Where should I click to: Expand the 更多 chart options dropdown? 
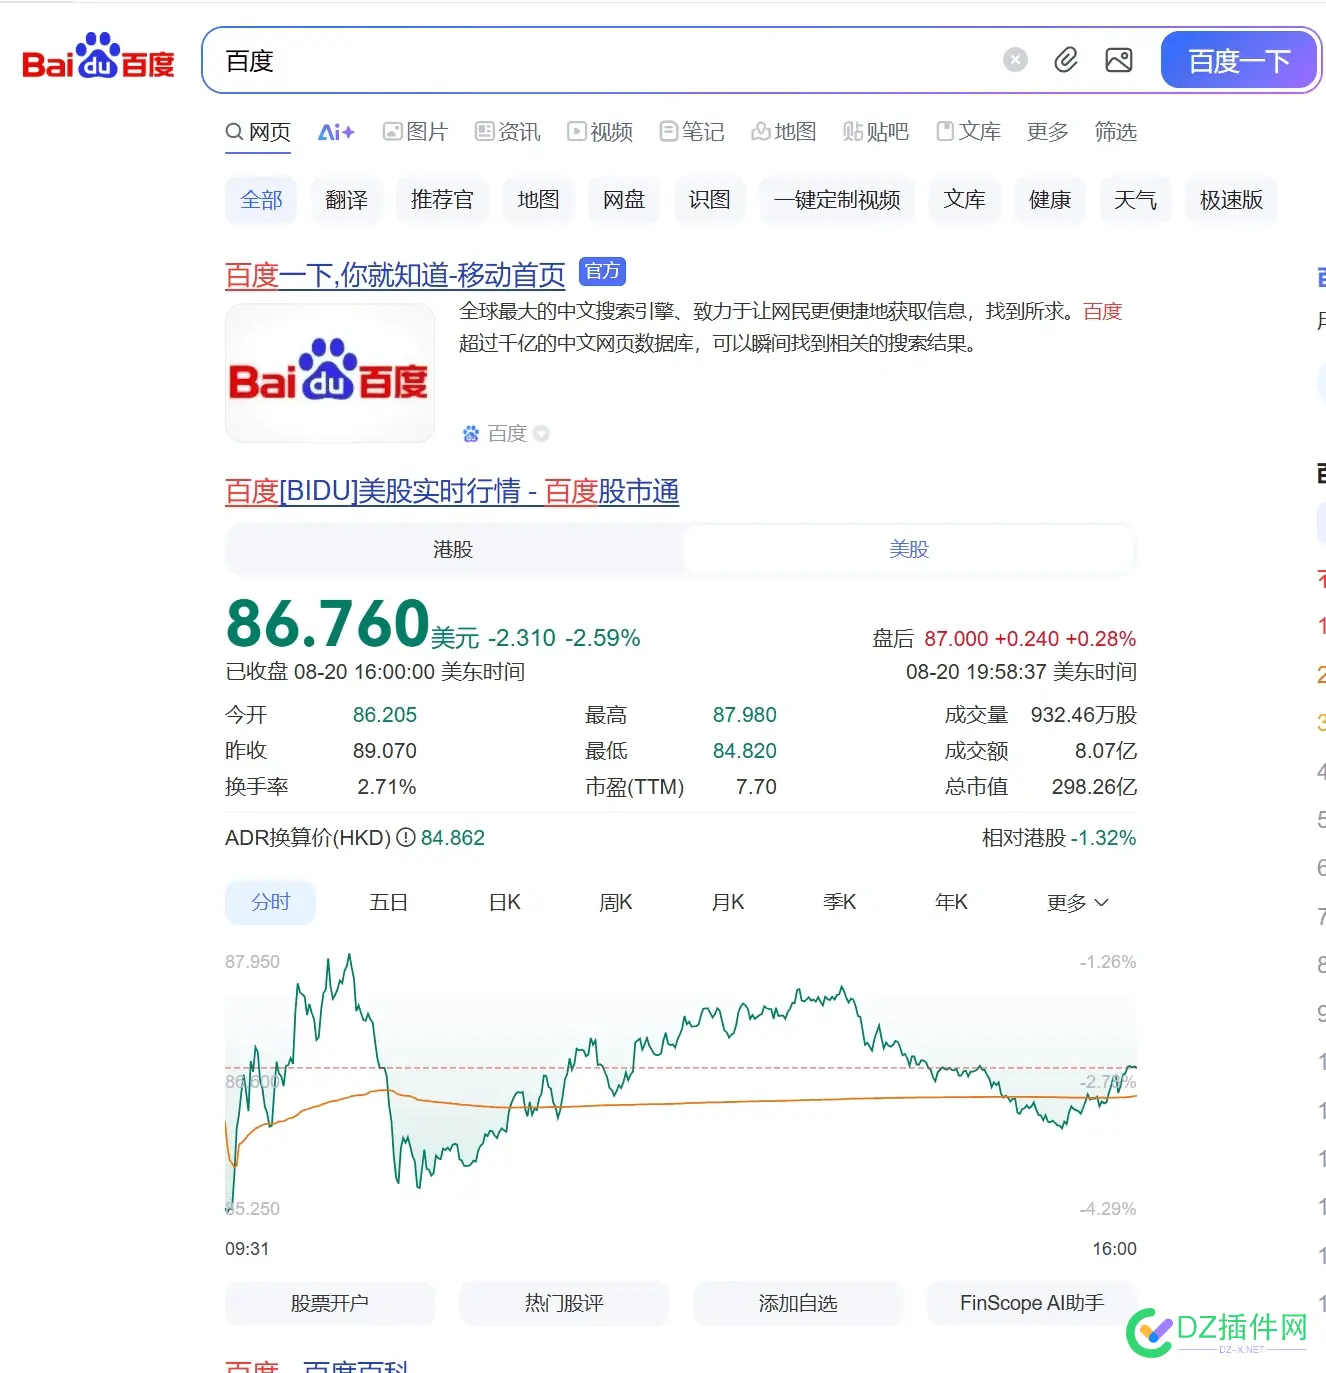(x=1077, y=902)
